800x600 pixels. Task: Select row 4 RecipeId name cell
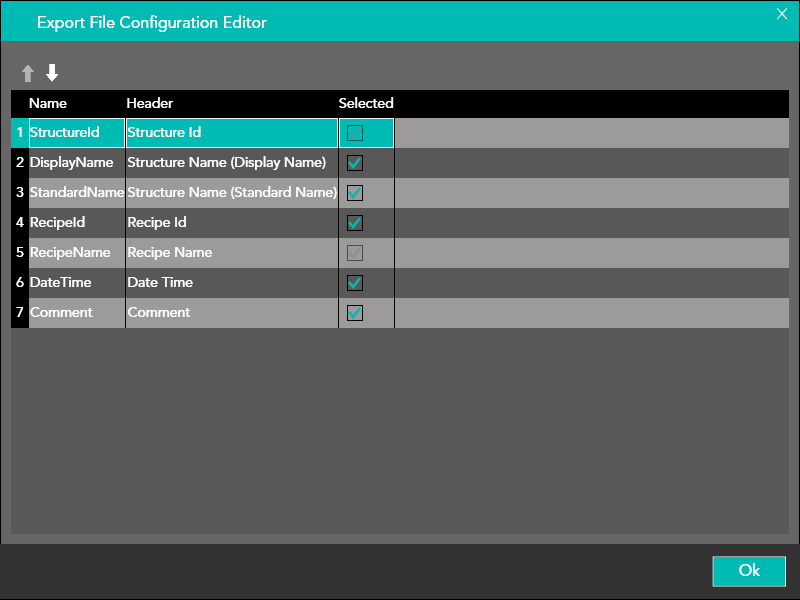pyautogui.click(x=76, y=223)
